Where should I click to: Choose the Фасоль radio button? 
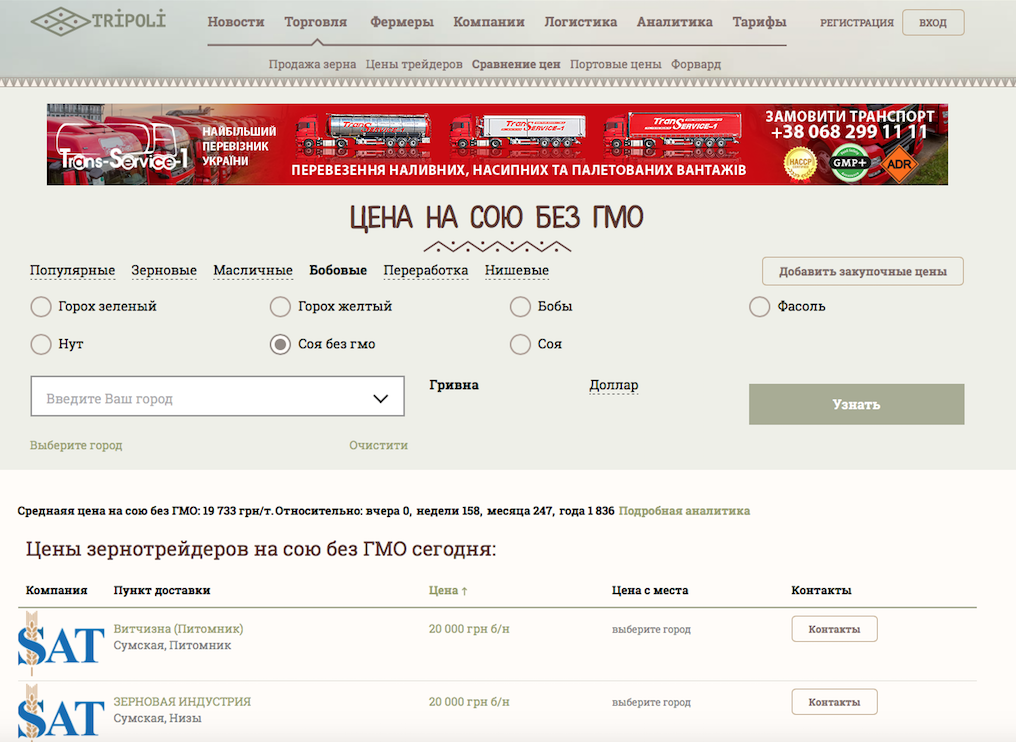[759, 307]
